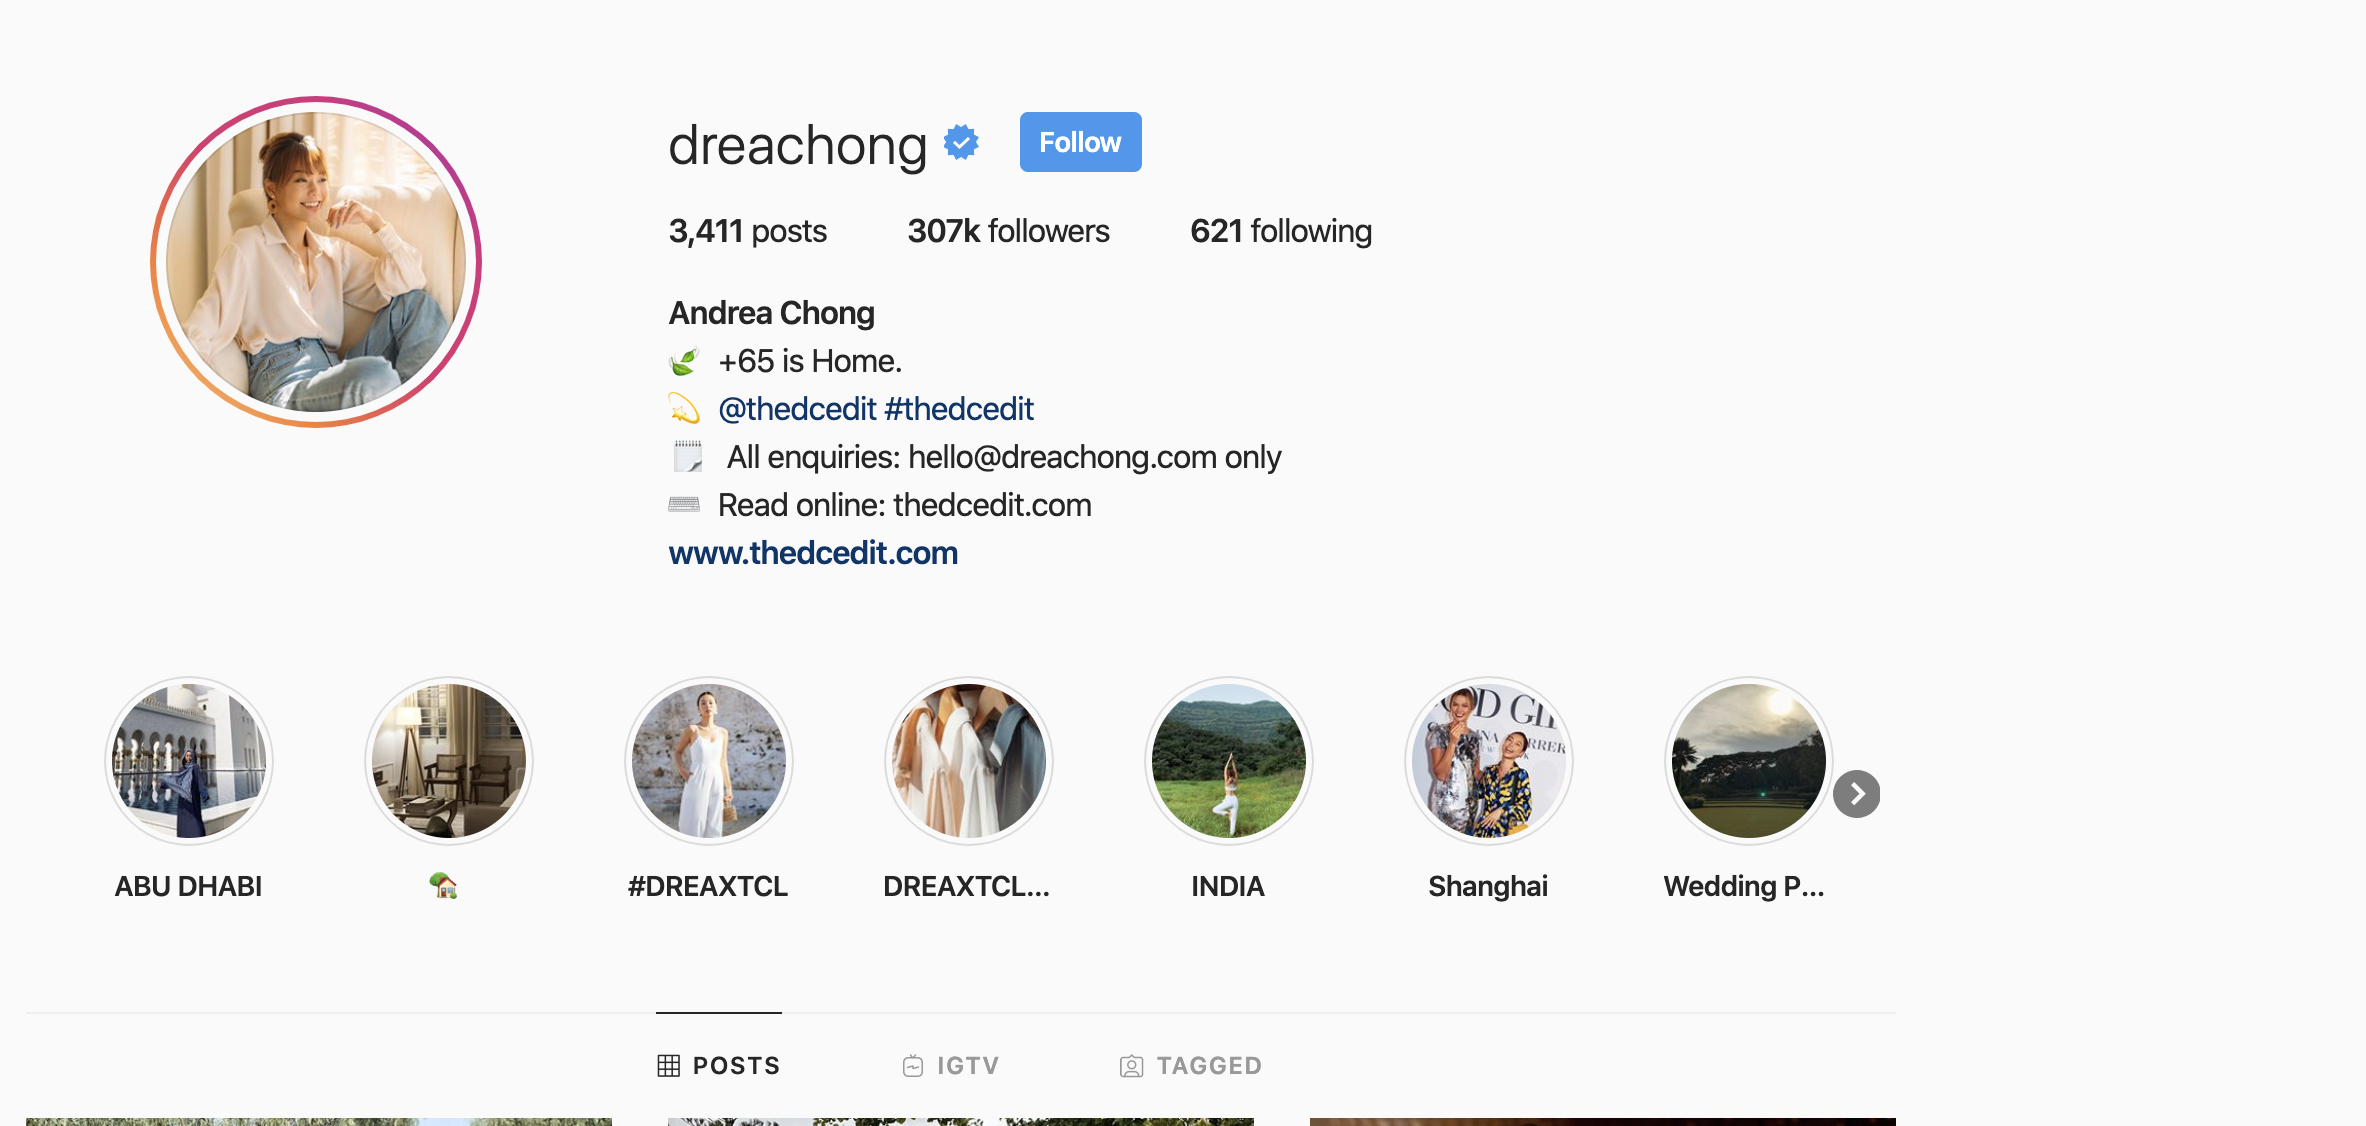This screenshot has width=2366, height=1126.
Task: View the 621 following list
Action: coord(1281,231)
